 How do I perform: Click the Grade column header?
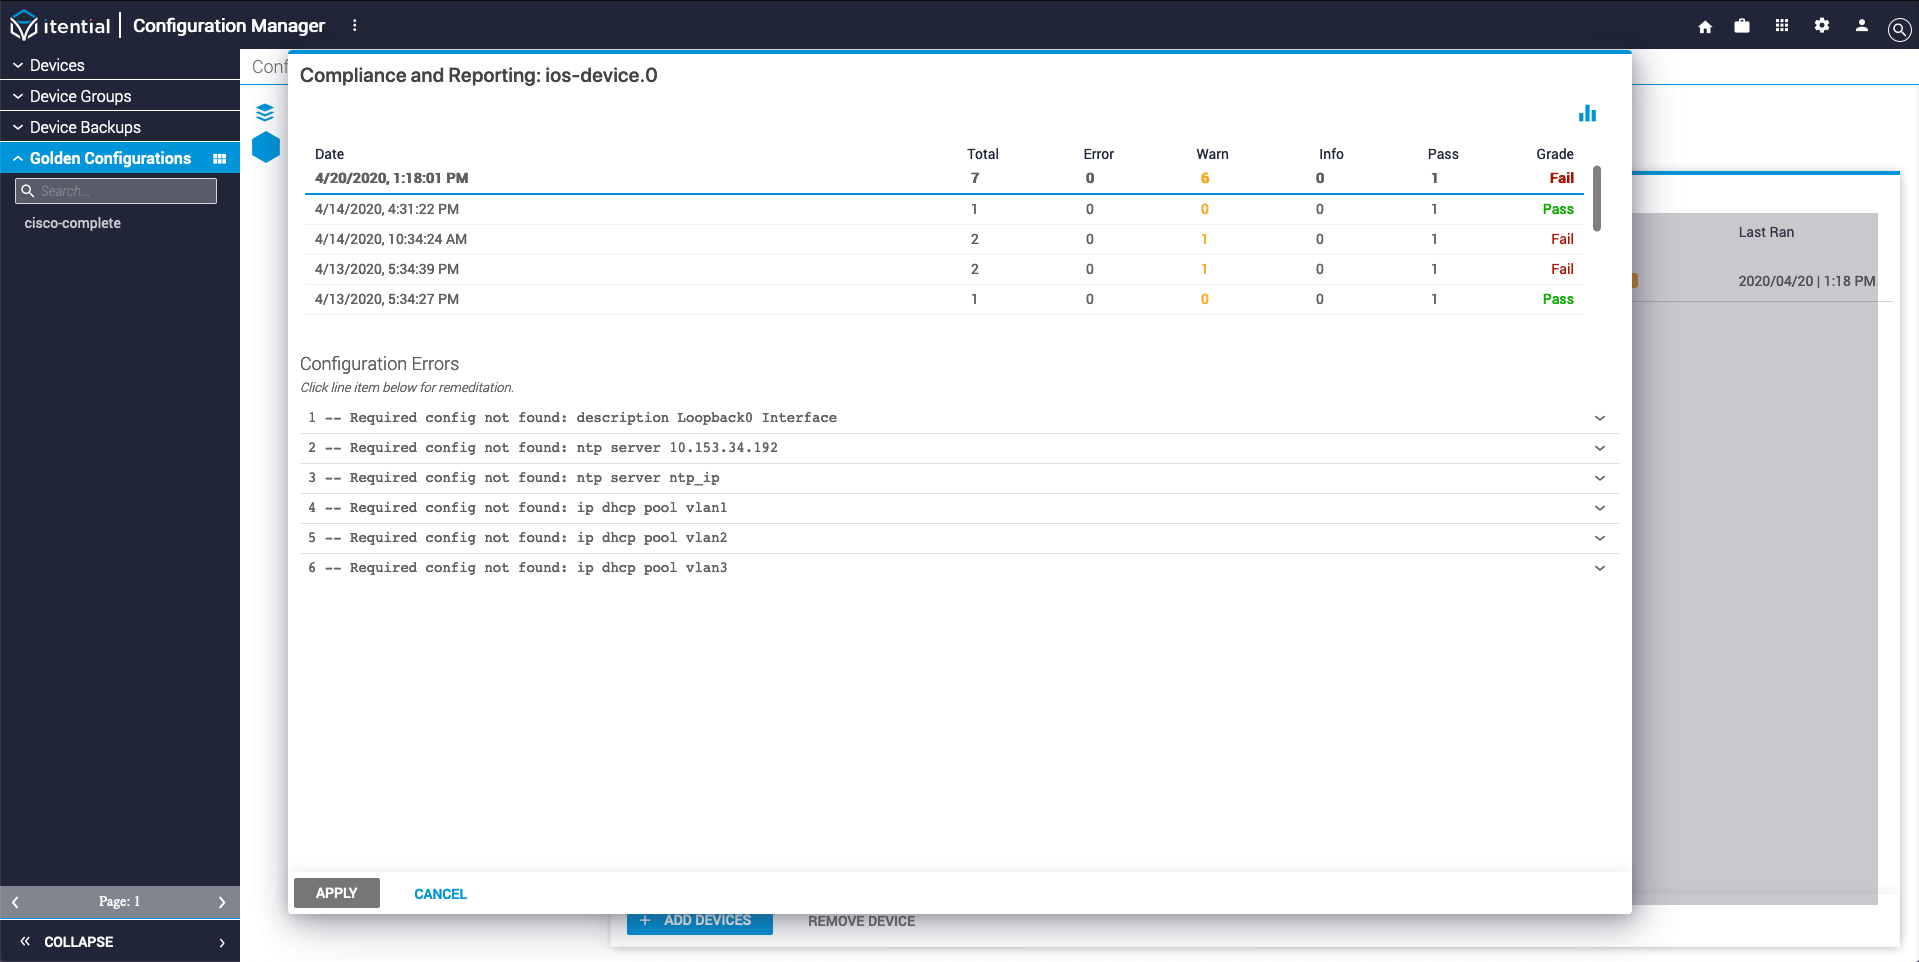point(1555,154)
